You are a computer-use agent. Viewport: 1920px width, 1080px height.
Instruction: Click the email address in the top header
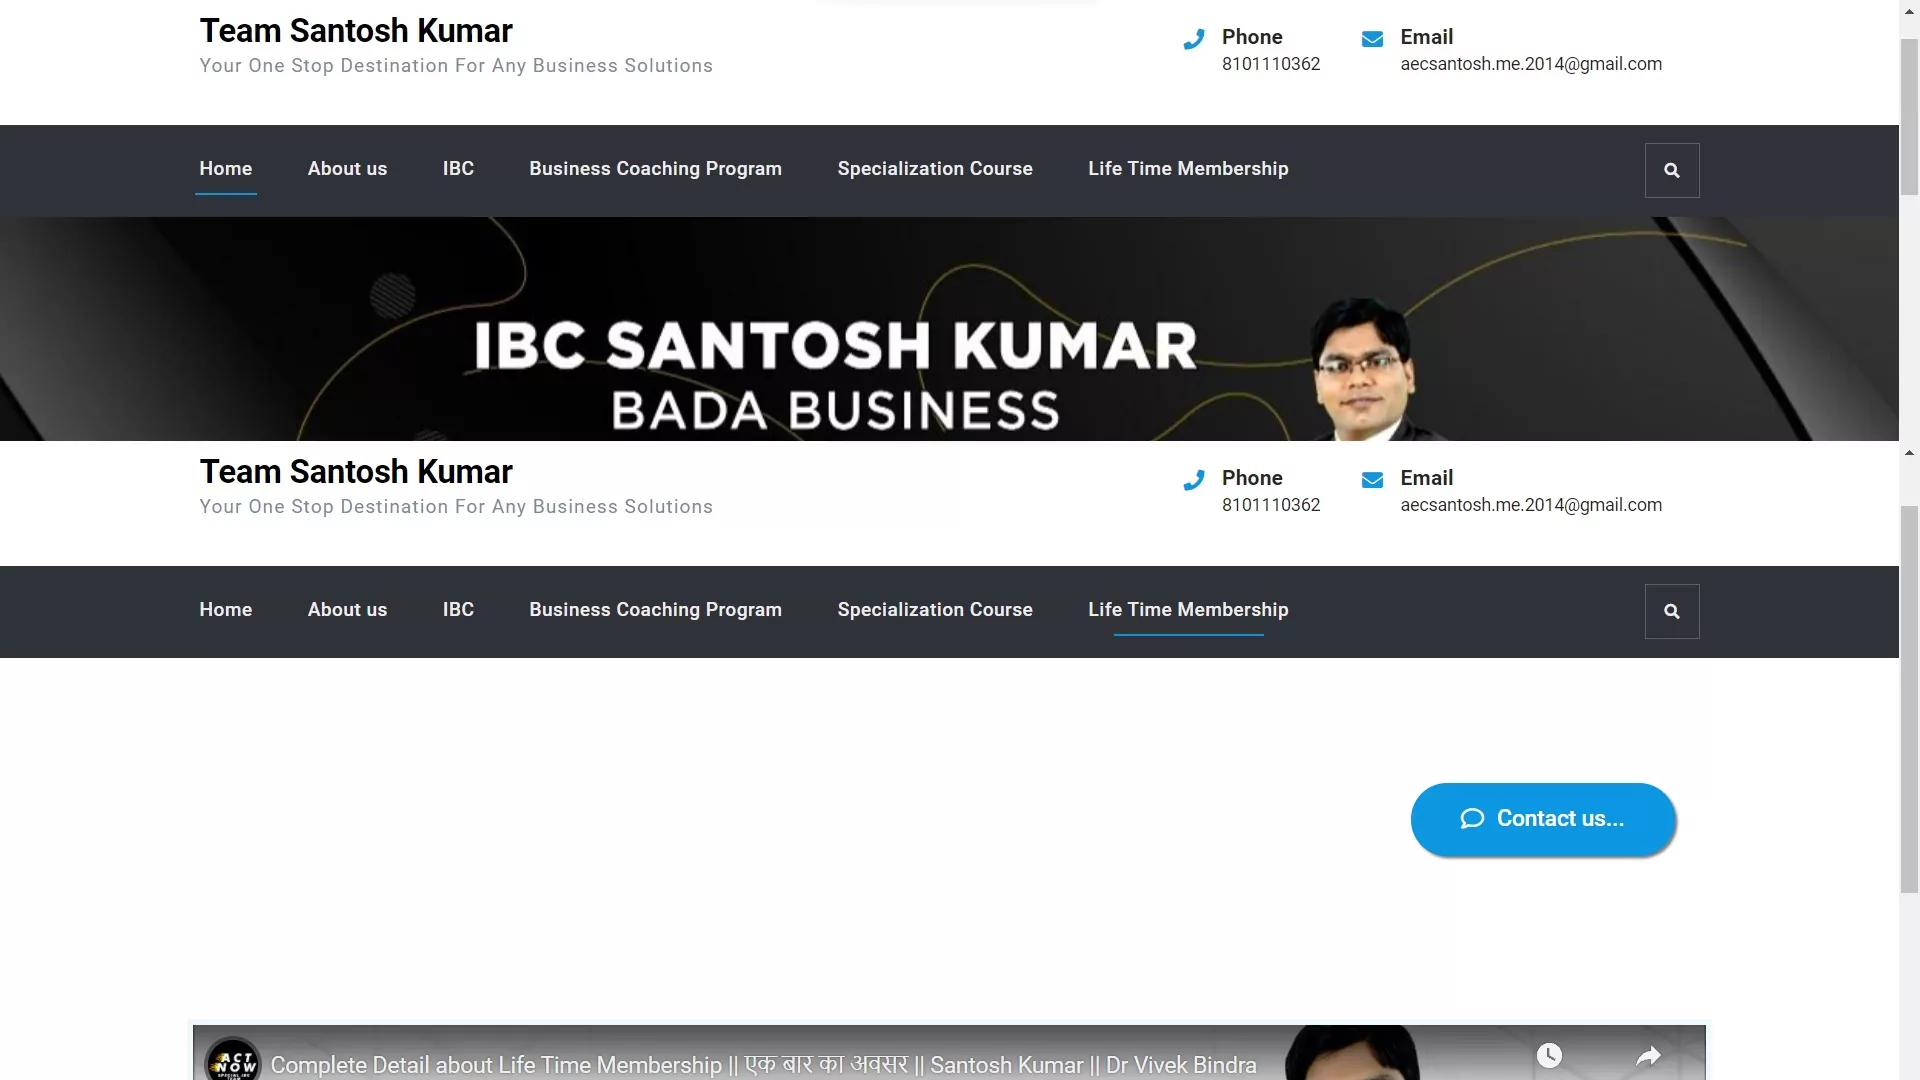tap(1531, 64)
